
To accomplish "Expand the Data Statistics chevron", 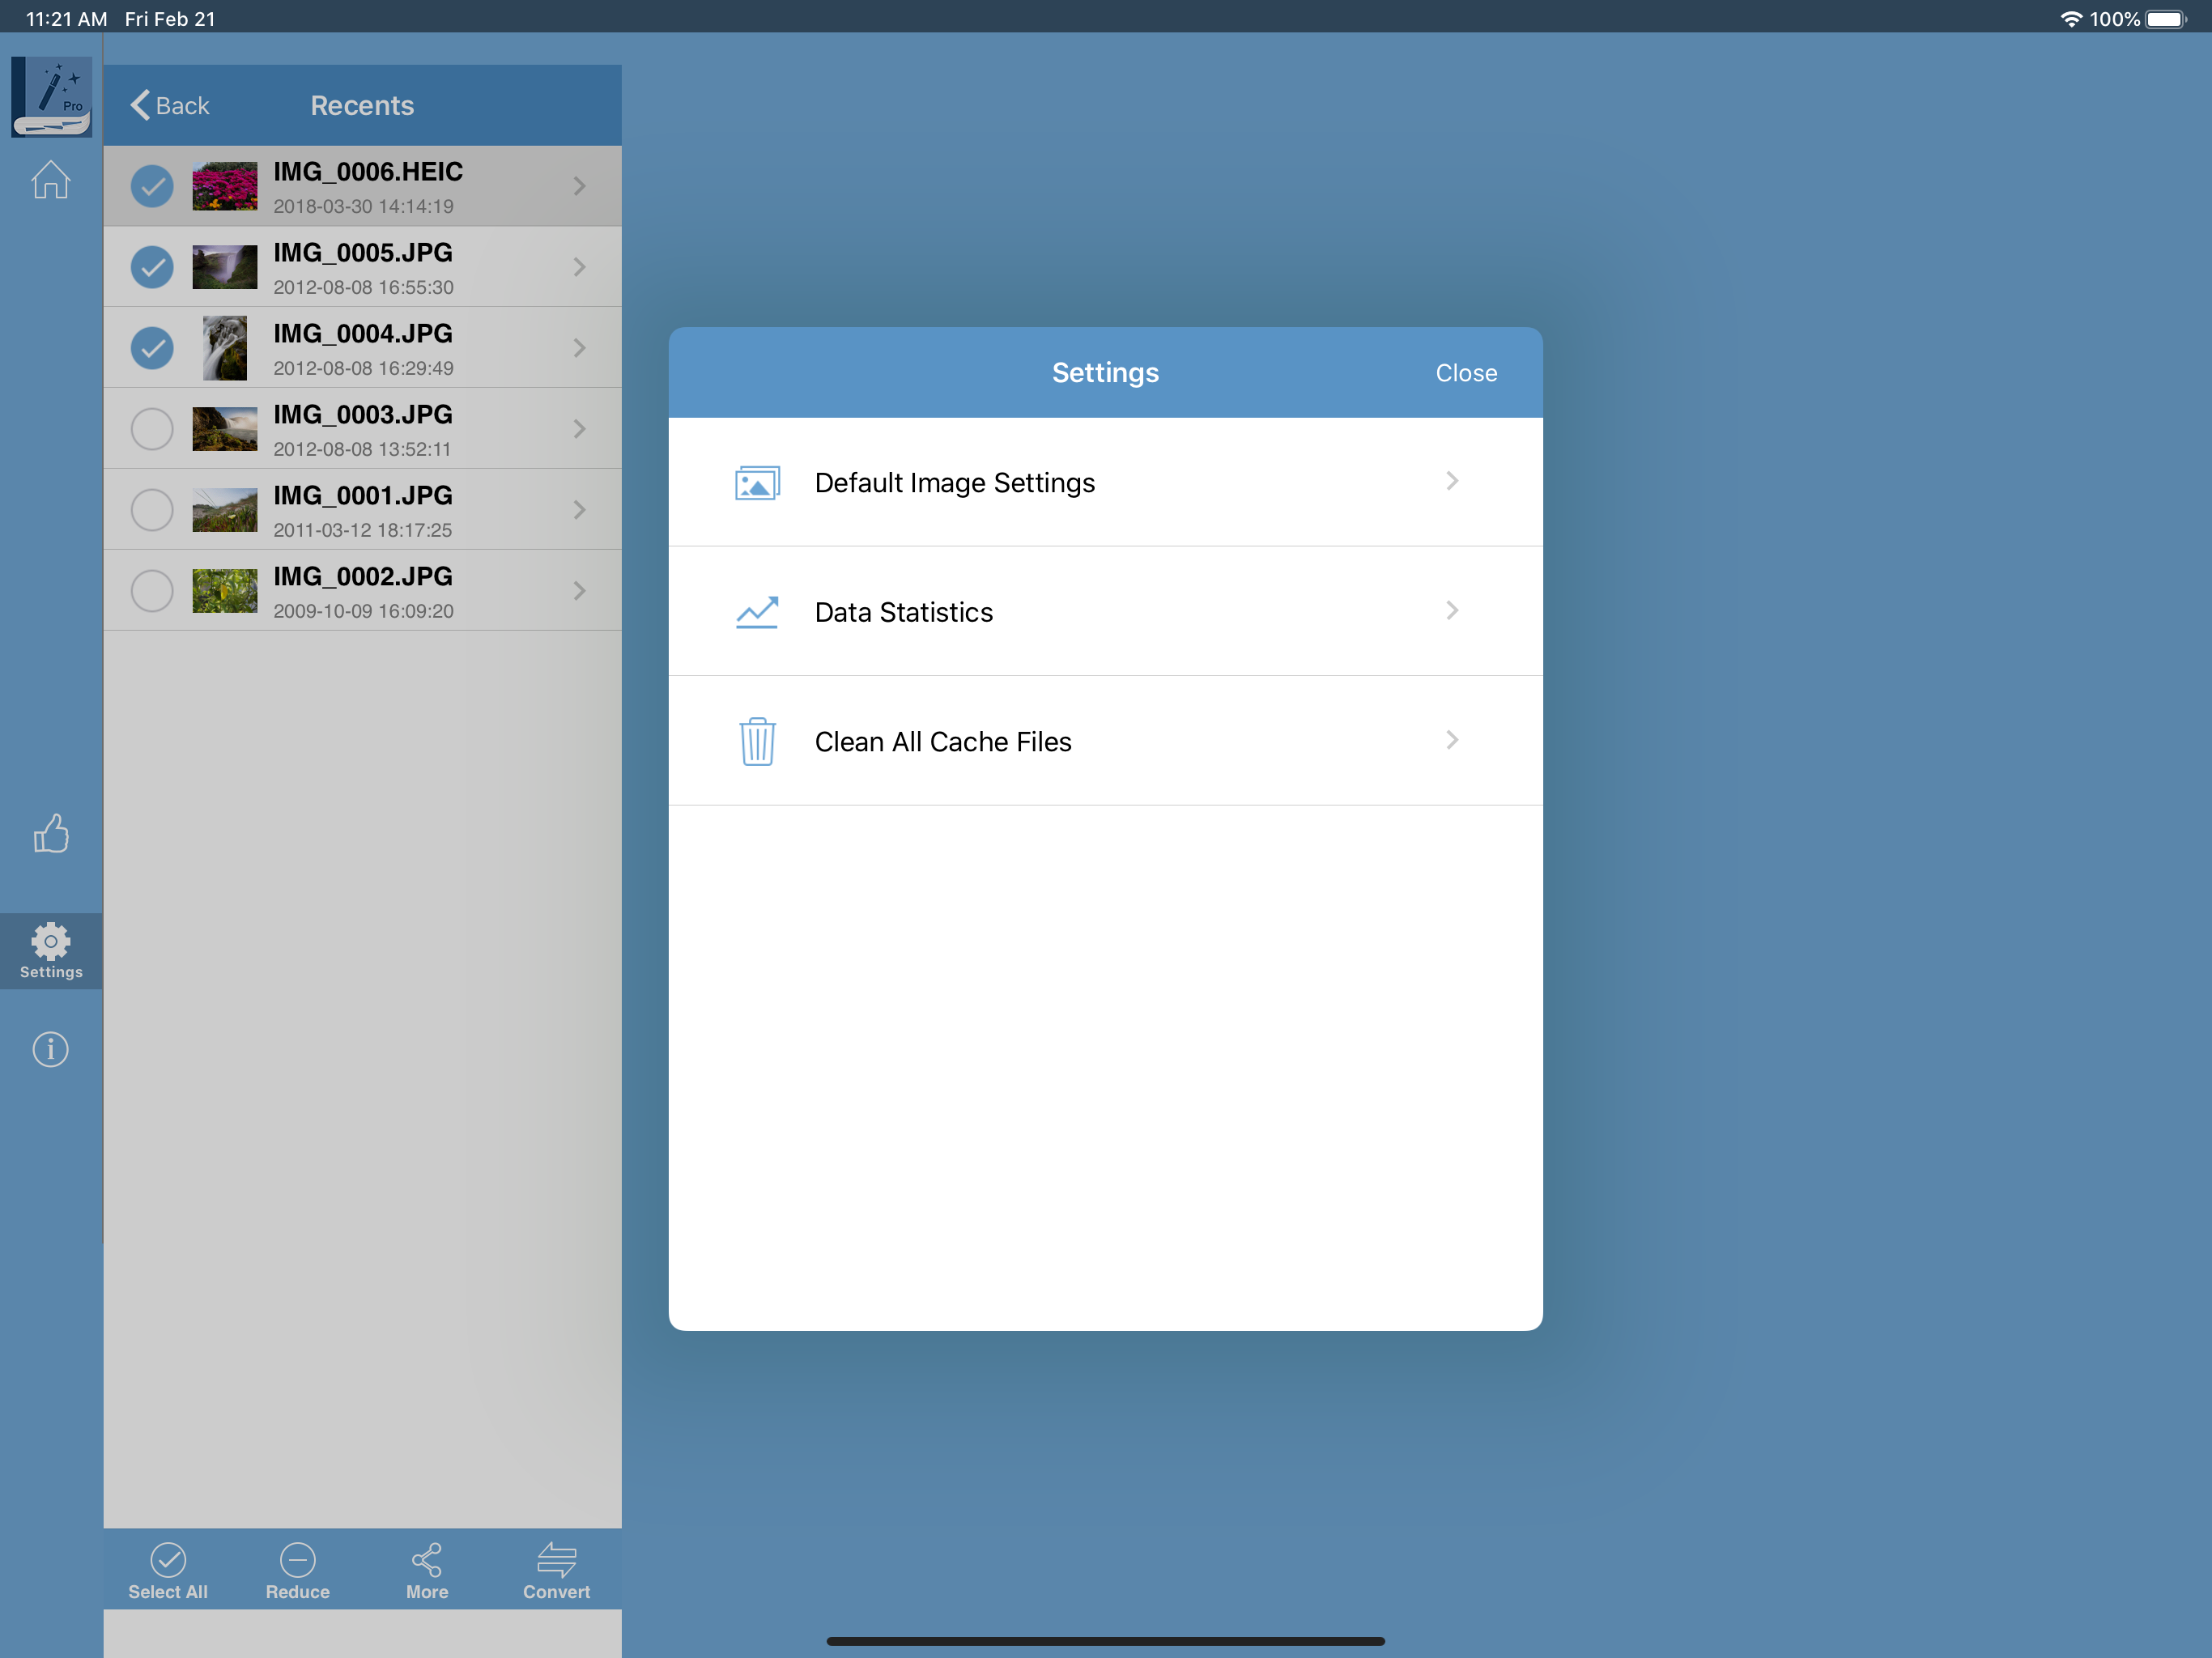I will pyautogui.click(x=1451, y=611).
